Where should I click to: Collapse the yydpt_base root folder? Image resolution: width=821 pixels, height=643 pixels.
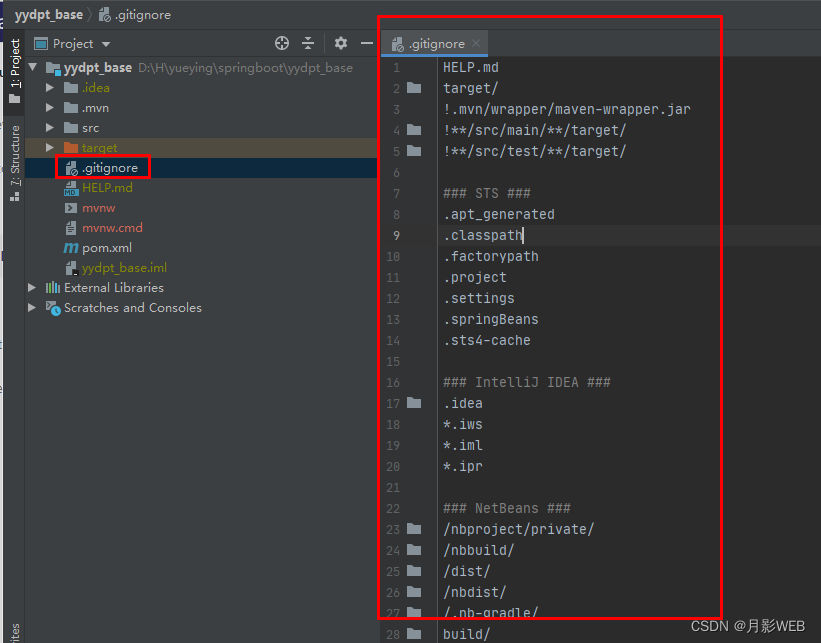click(33, 67)
